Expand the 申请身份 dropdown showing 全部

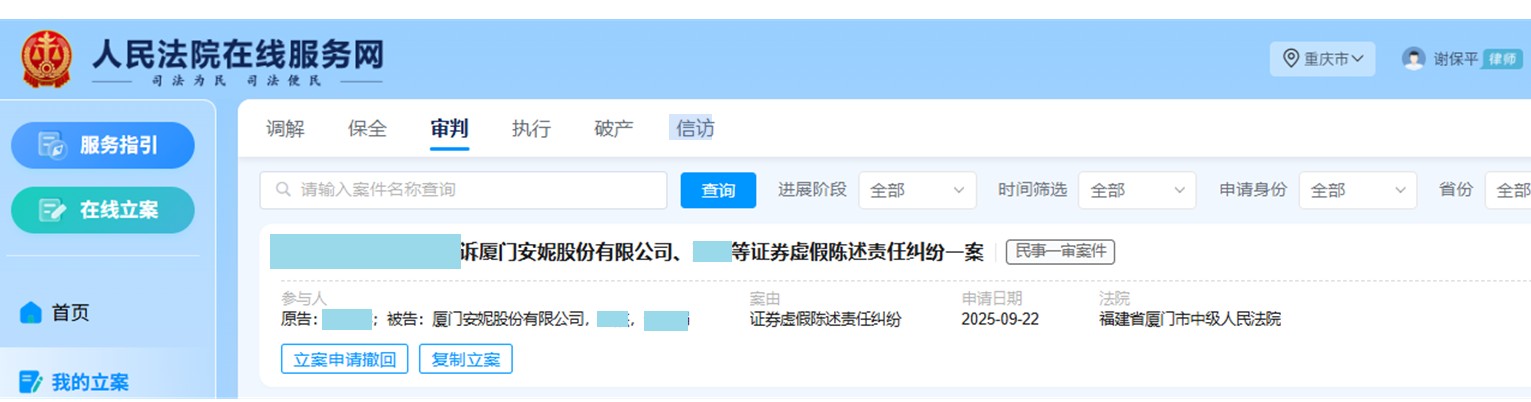pyautogui.click(x=1358, y=190)
